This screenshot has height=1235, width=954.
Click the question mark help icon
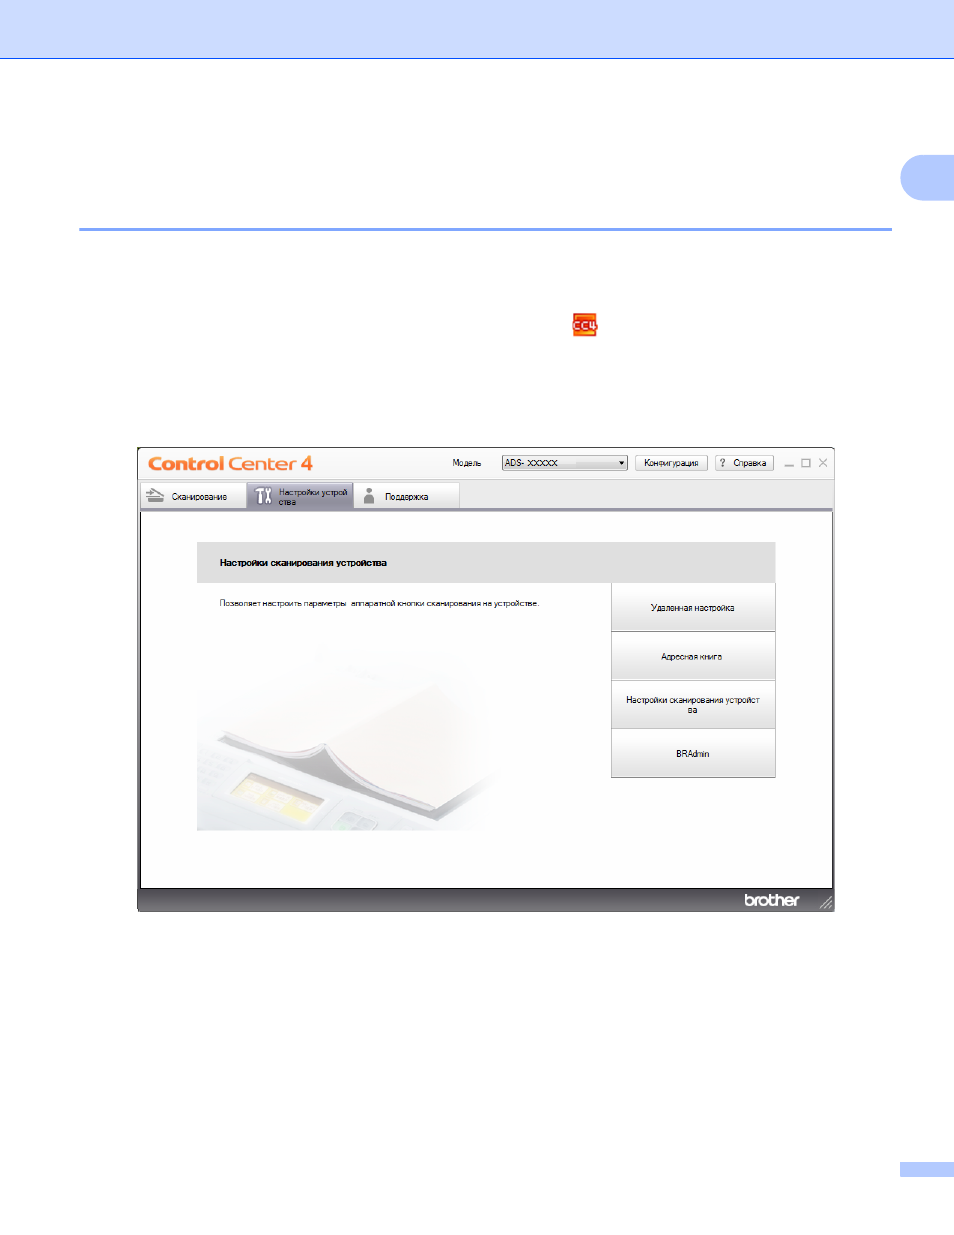(722, 463)
